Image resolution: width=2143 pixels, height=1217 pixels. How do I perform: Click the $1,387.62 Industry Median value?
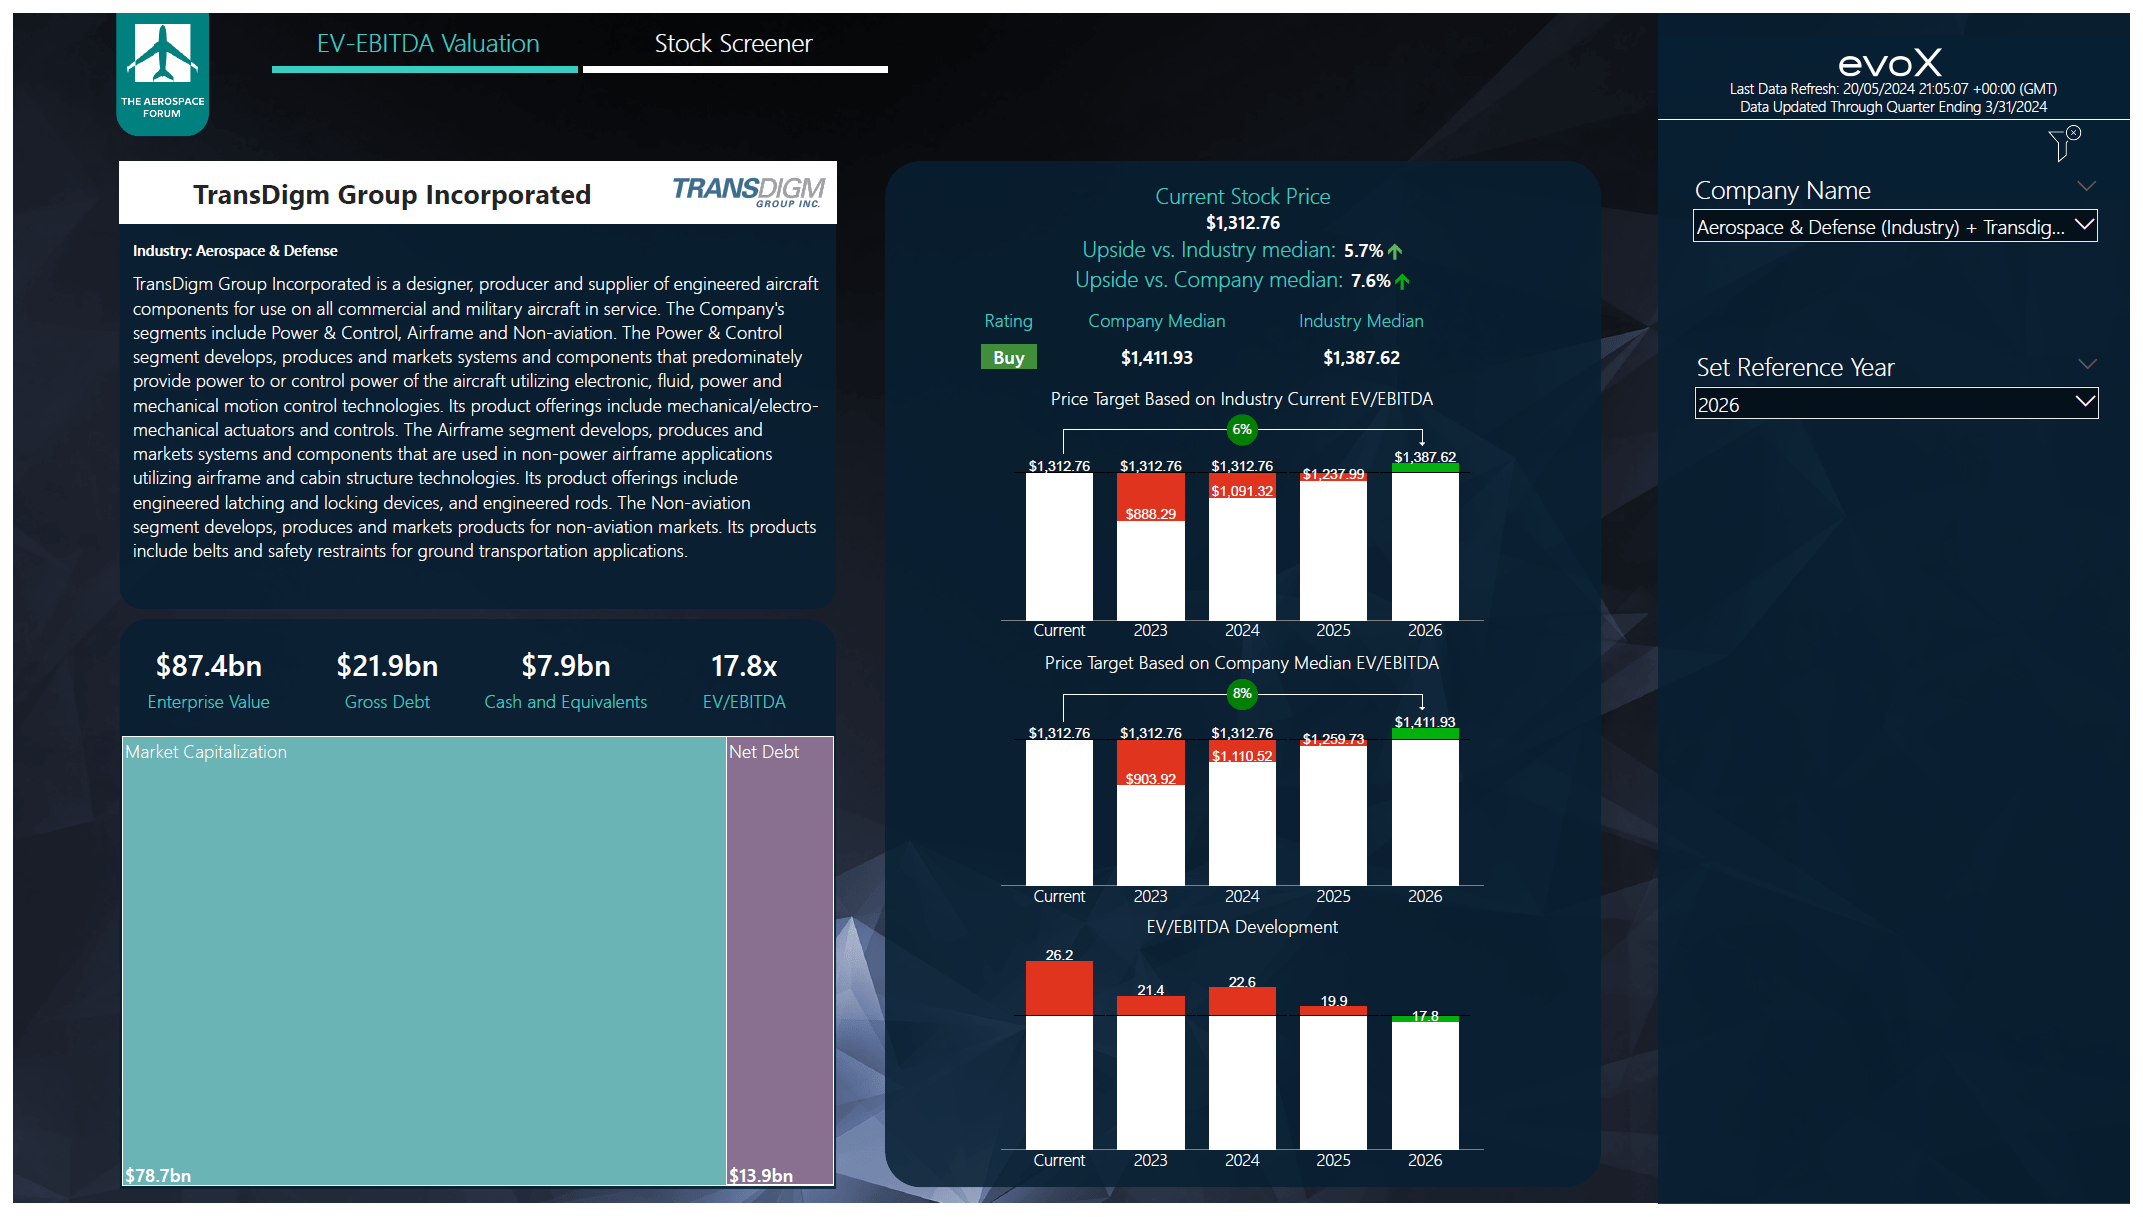pos(1361,357)
